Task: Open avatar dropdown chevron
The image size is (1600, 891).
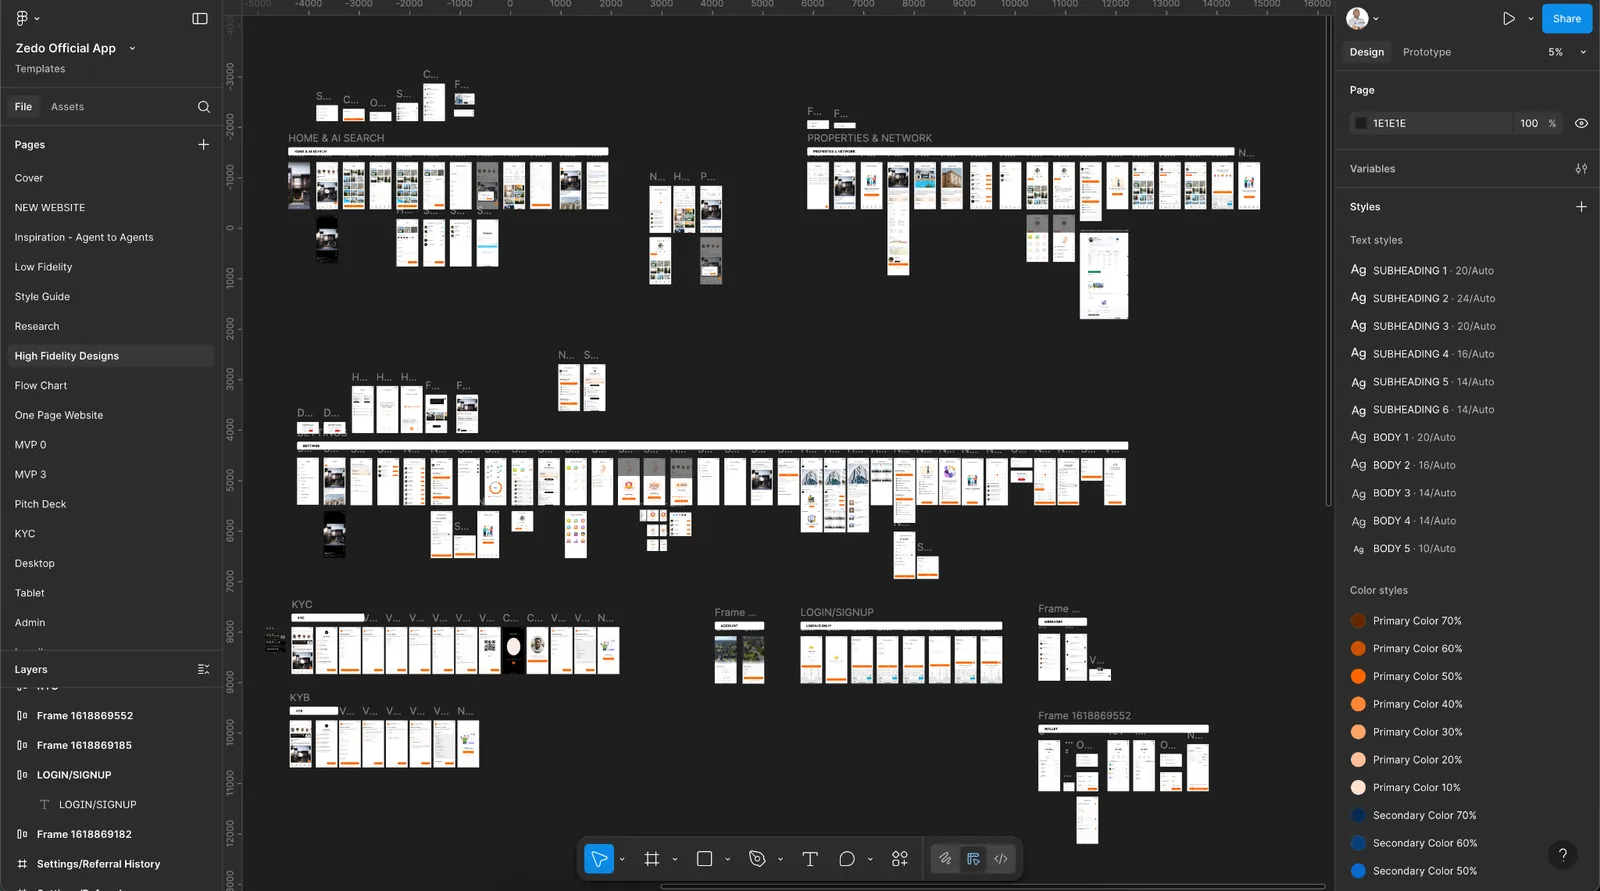Action: [1376, 18]
